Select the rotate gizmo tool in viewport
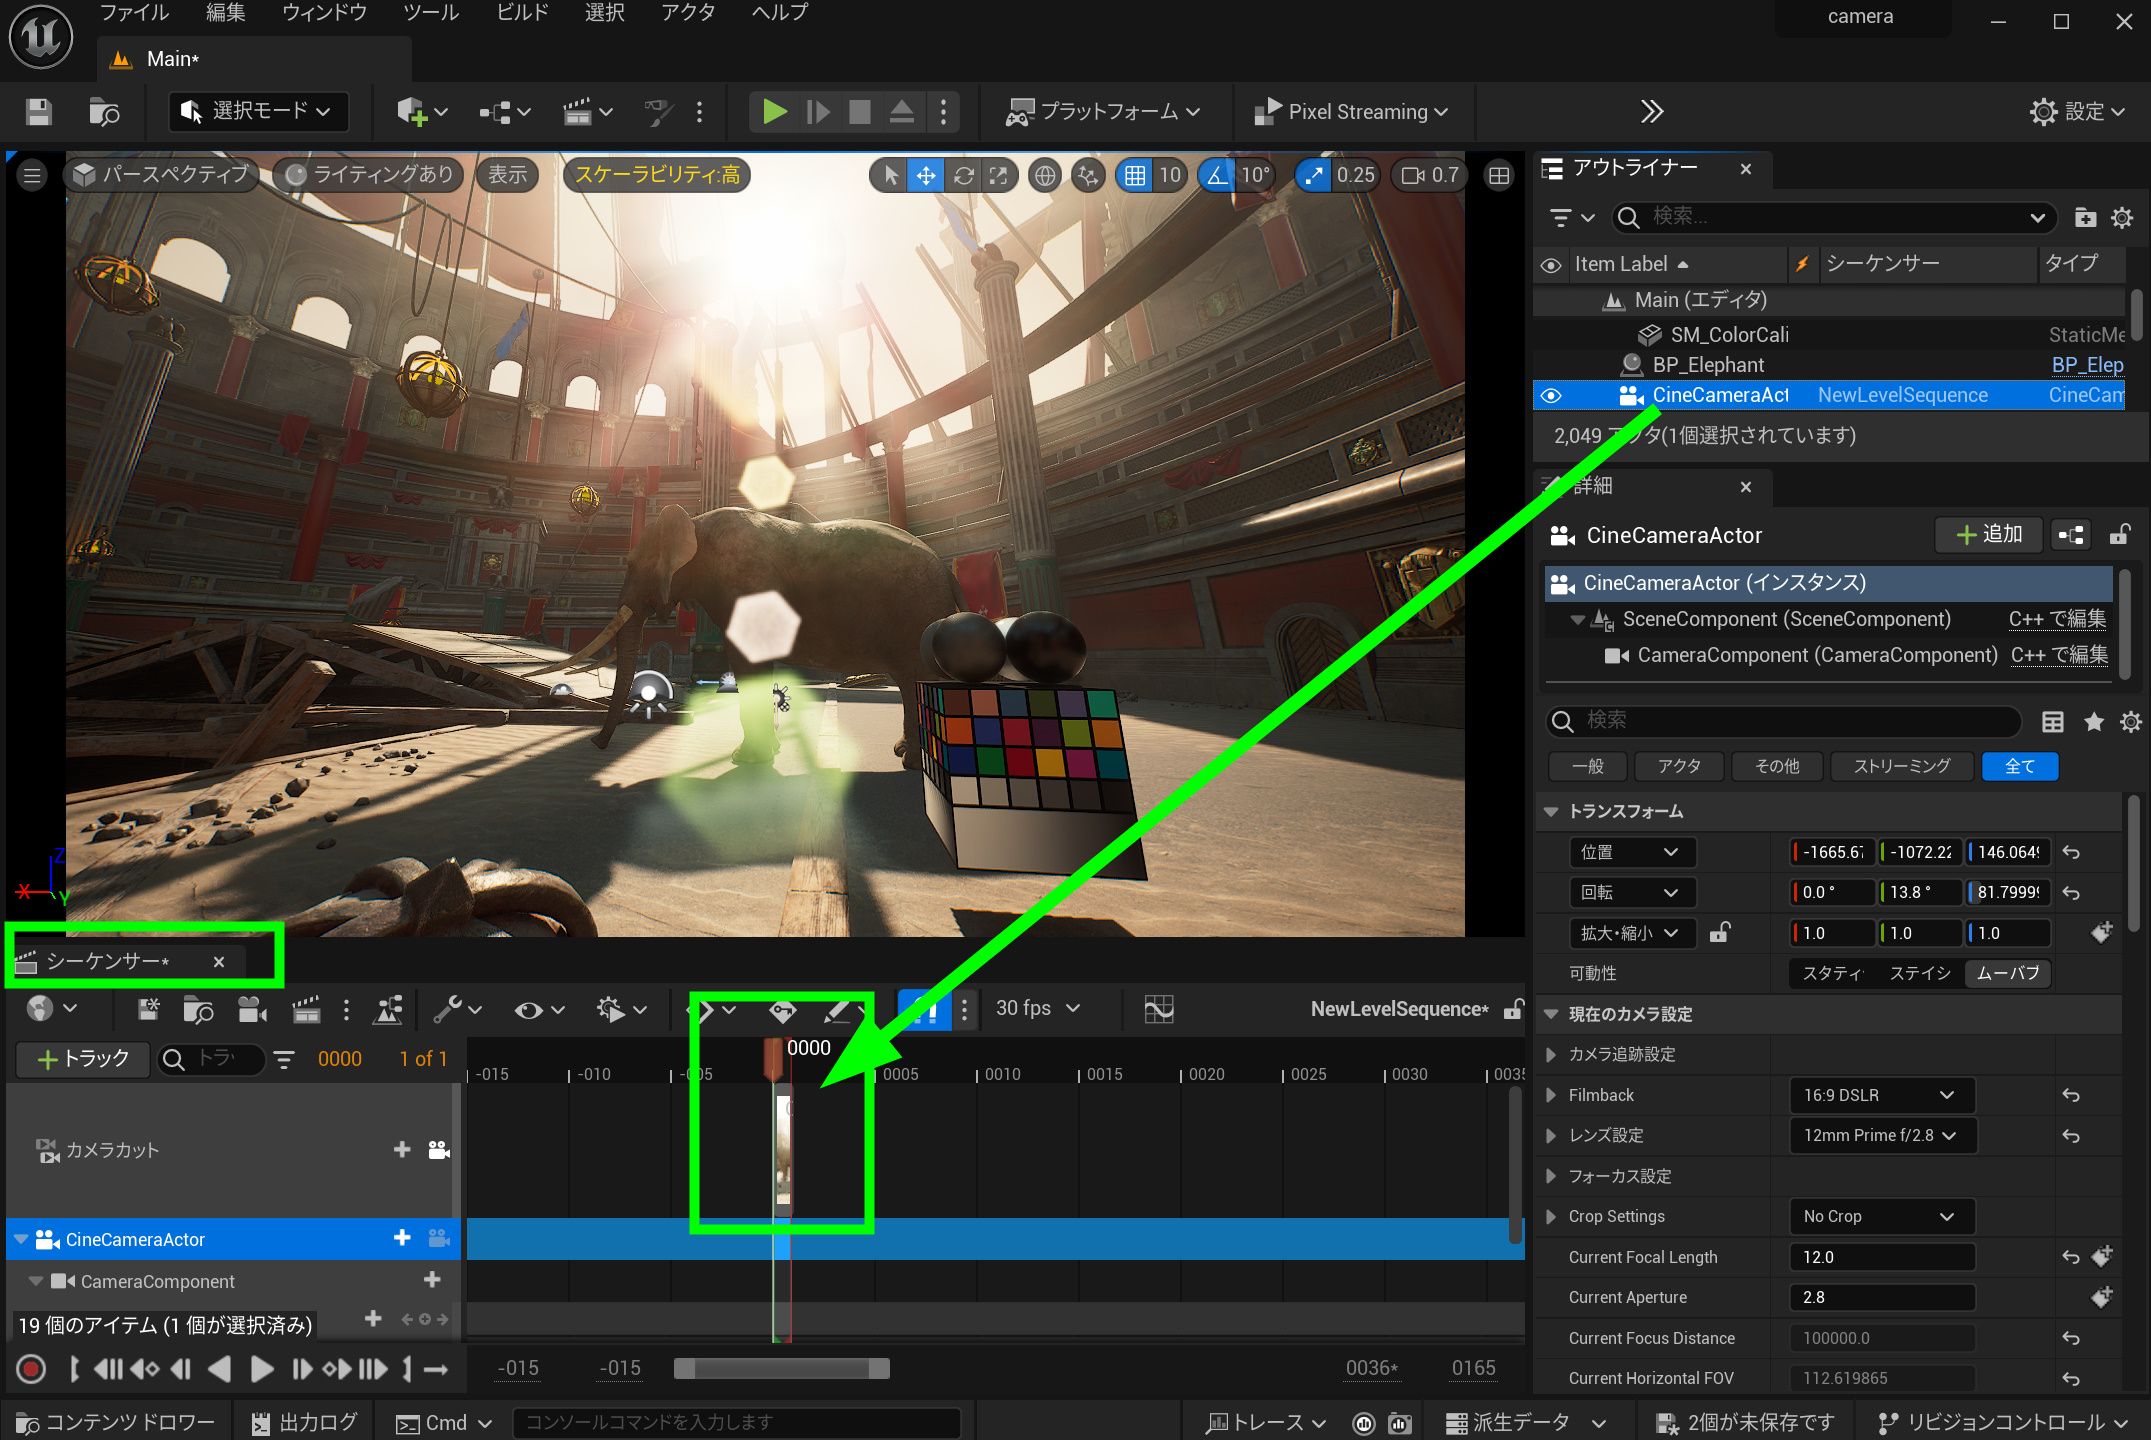This screenshot has height=1440, width=2151. 963,176
